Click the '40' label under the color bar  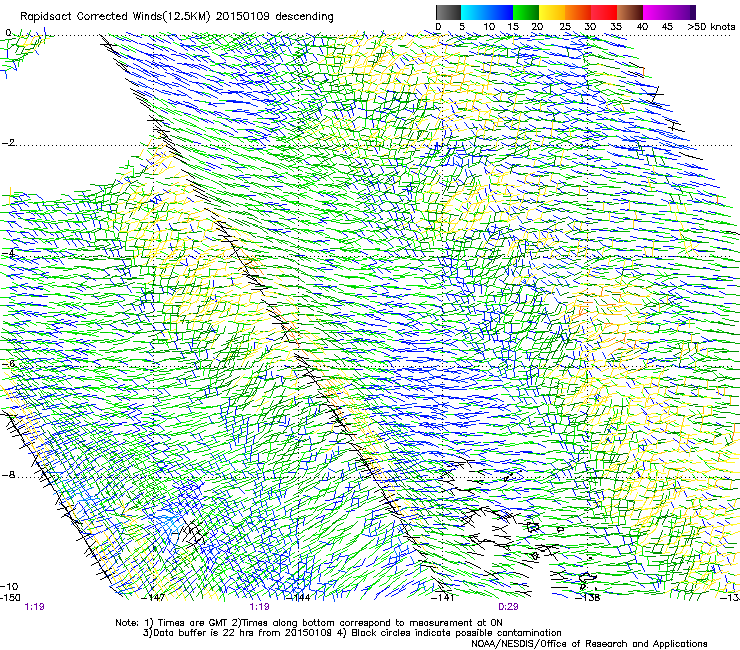point(642,27)
